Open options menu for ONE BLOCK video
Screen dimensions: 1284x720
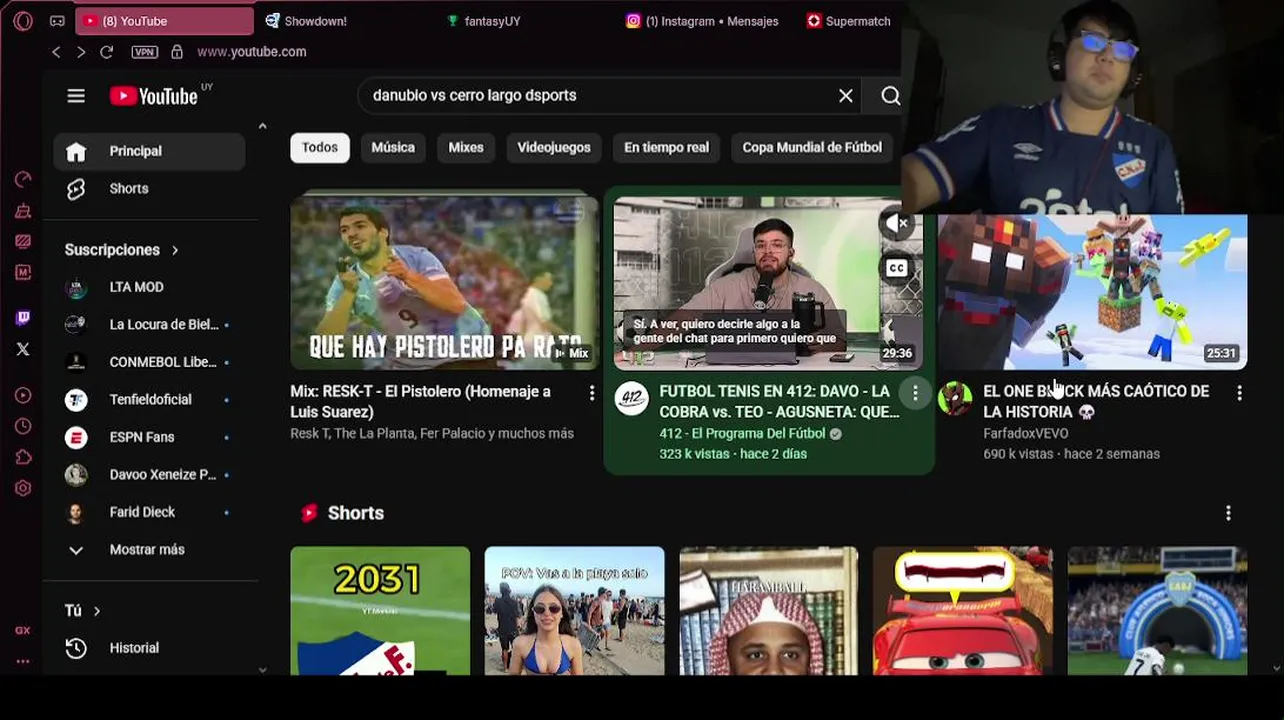point(1239,393)
